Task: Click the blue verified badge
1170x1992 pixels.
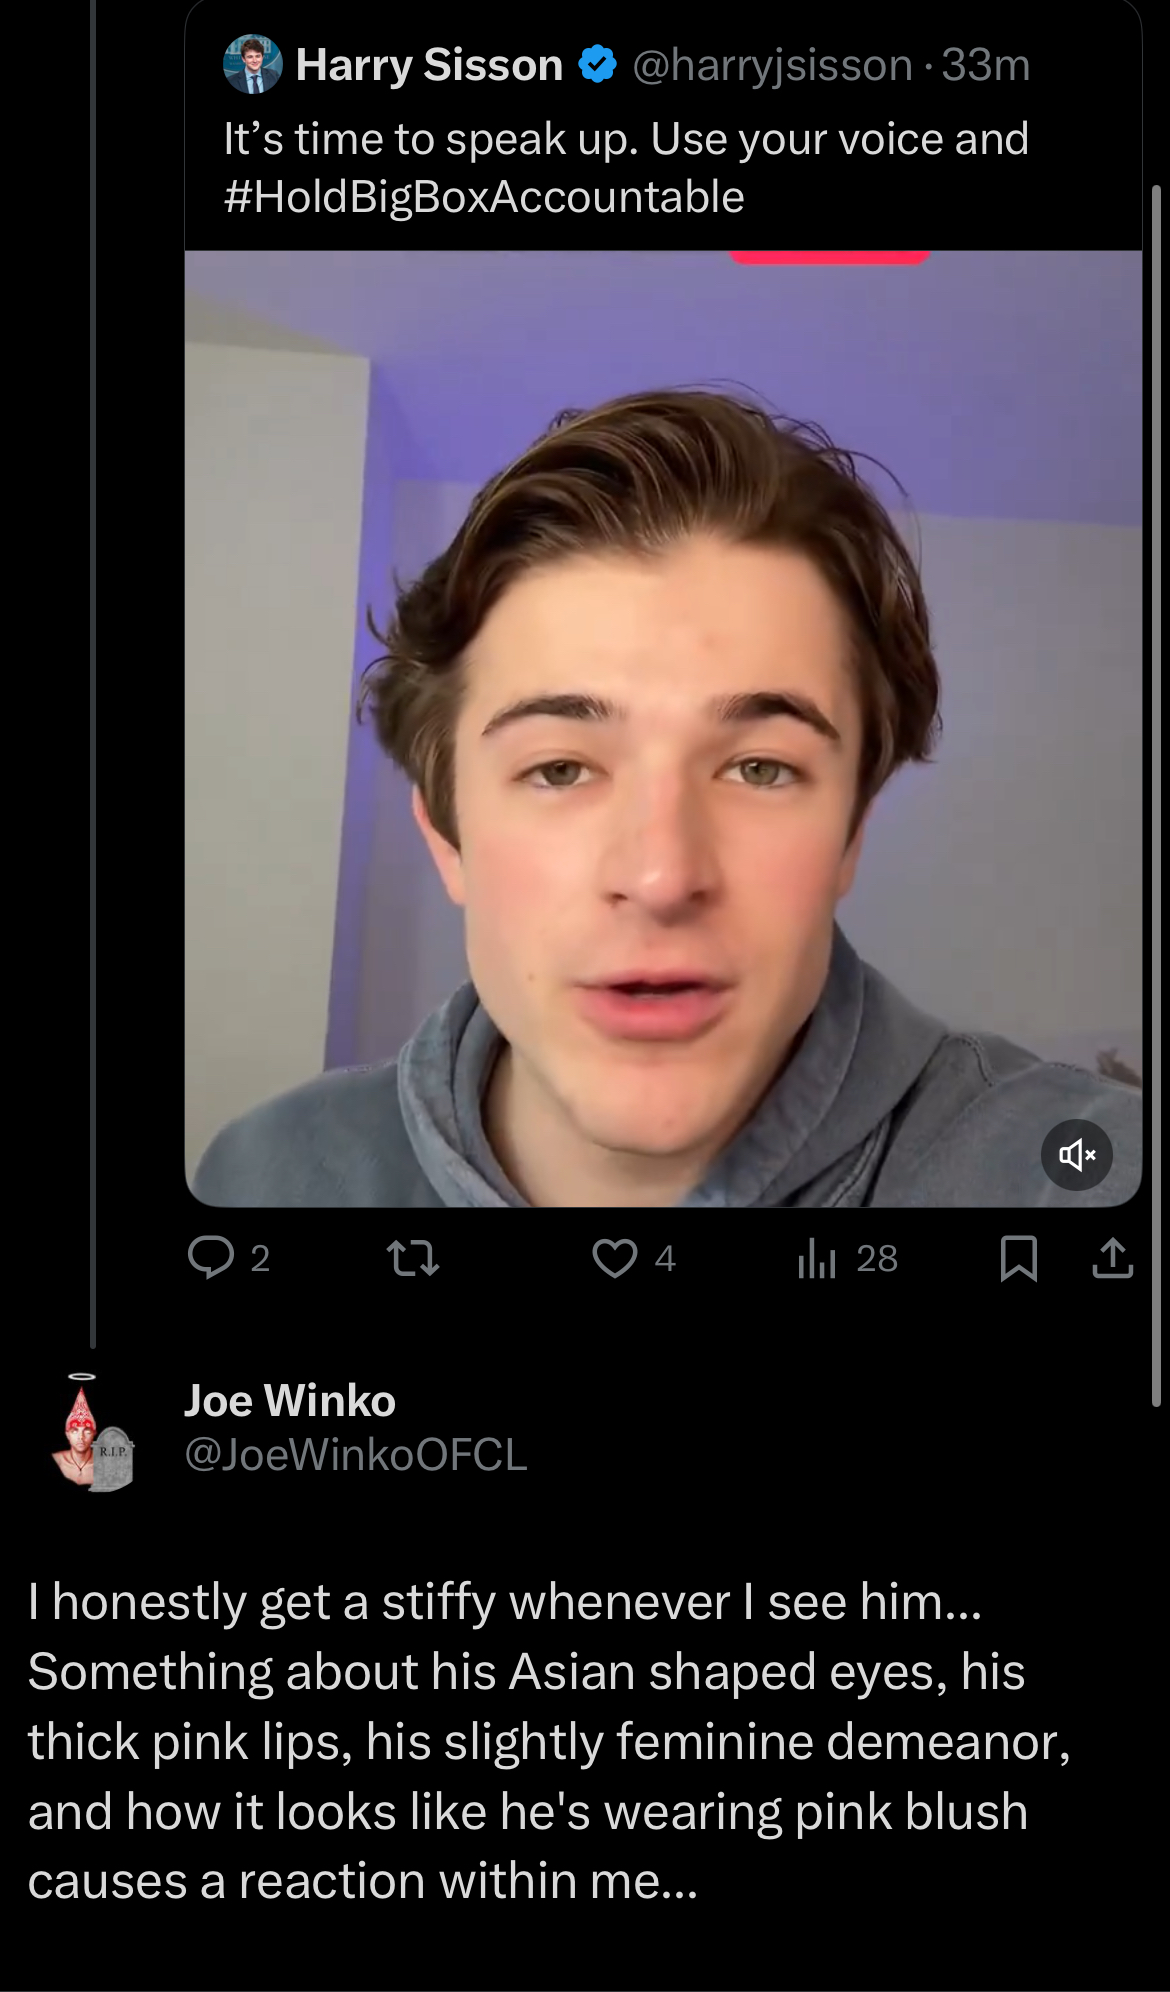Action: pyautogui.click(x=597, y=65)
